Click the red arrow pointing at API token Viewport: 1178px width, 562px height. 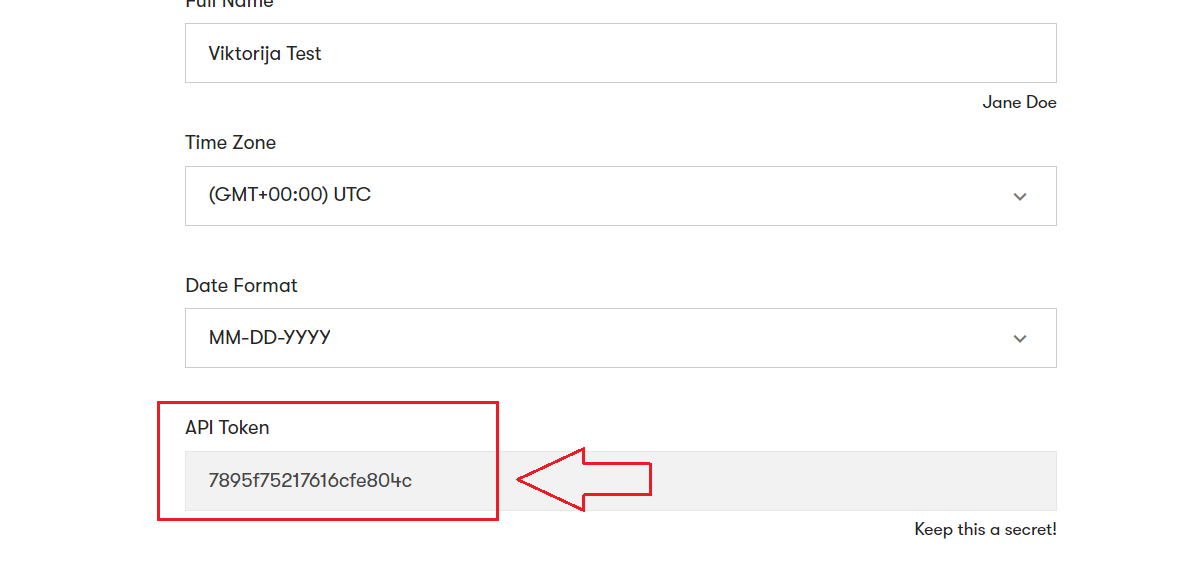pos(584,479)
